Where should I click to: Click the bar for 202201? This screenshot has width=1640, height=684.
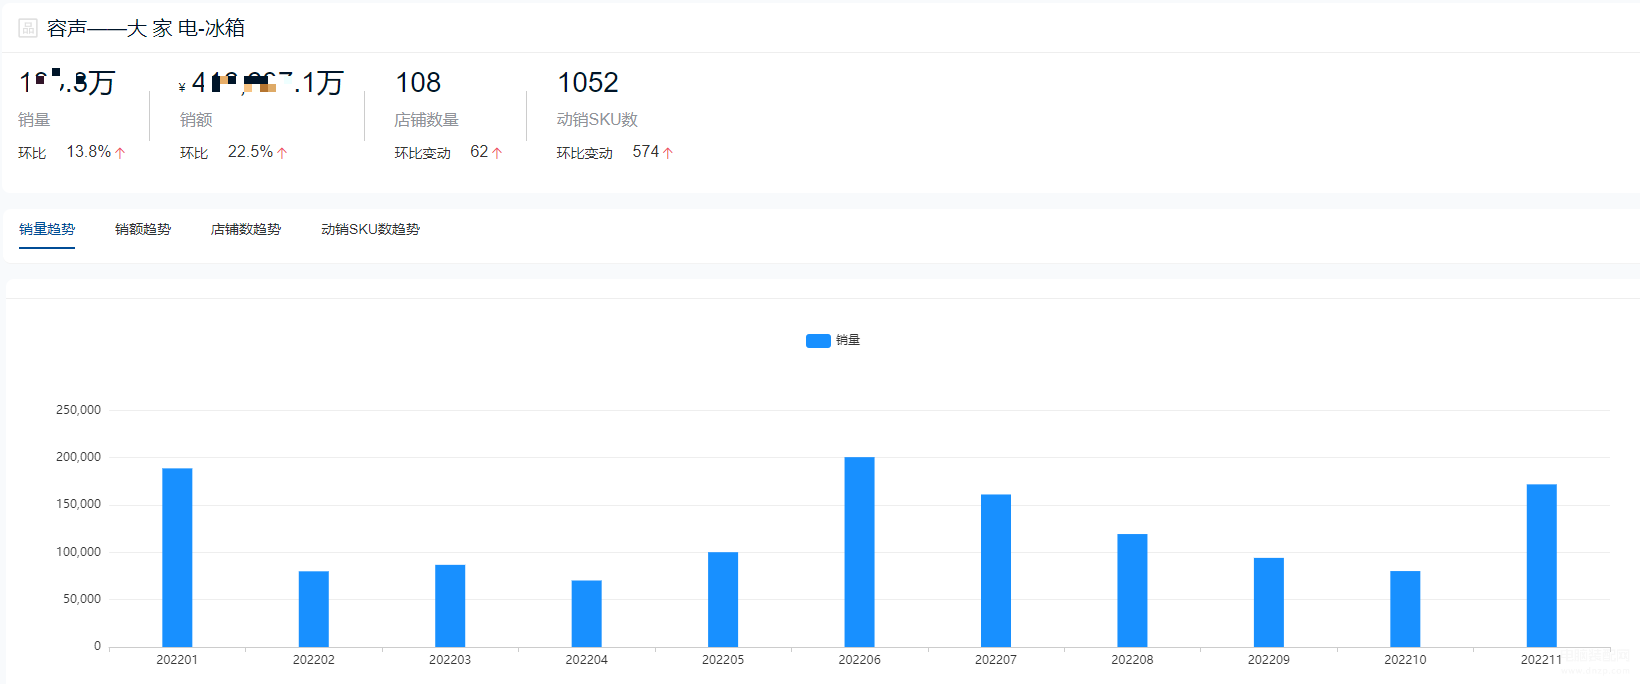tap(177, 557)
